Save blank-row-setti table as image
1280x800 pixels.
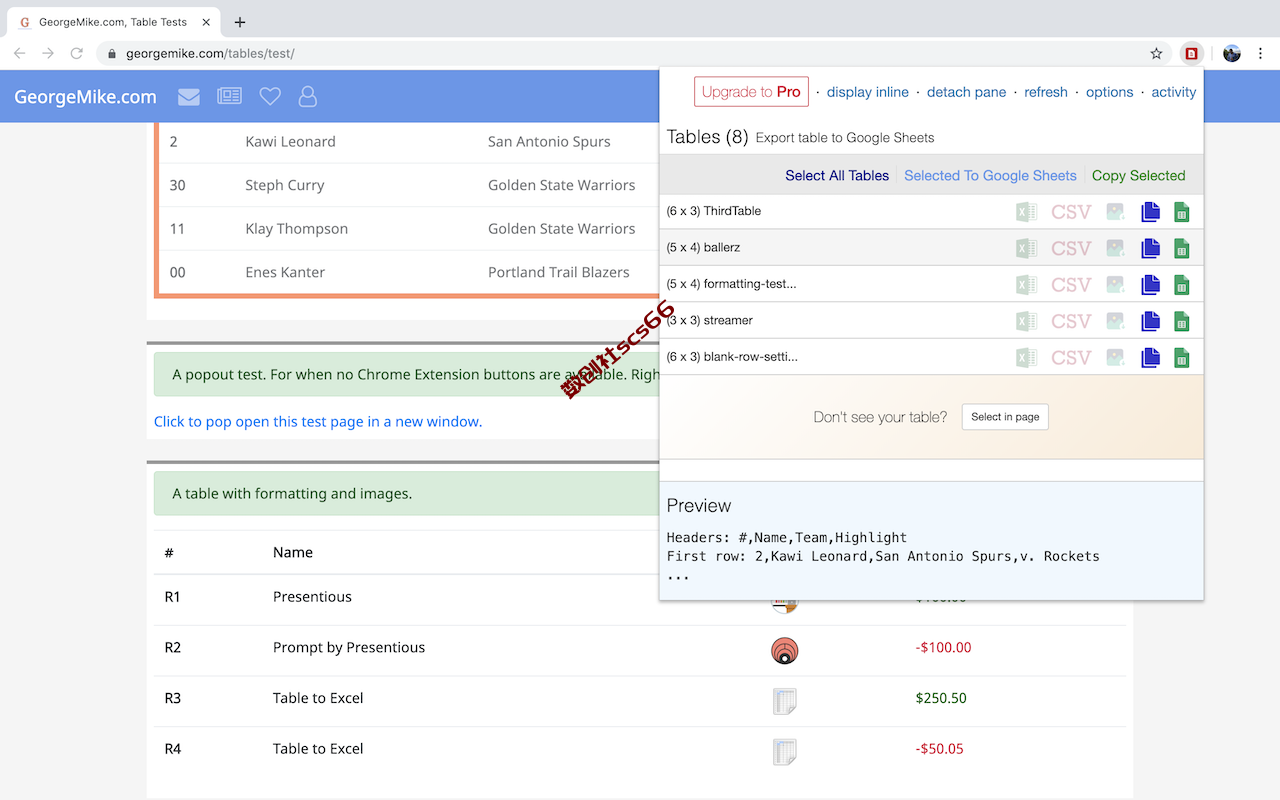(1115, 357)
